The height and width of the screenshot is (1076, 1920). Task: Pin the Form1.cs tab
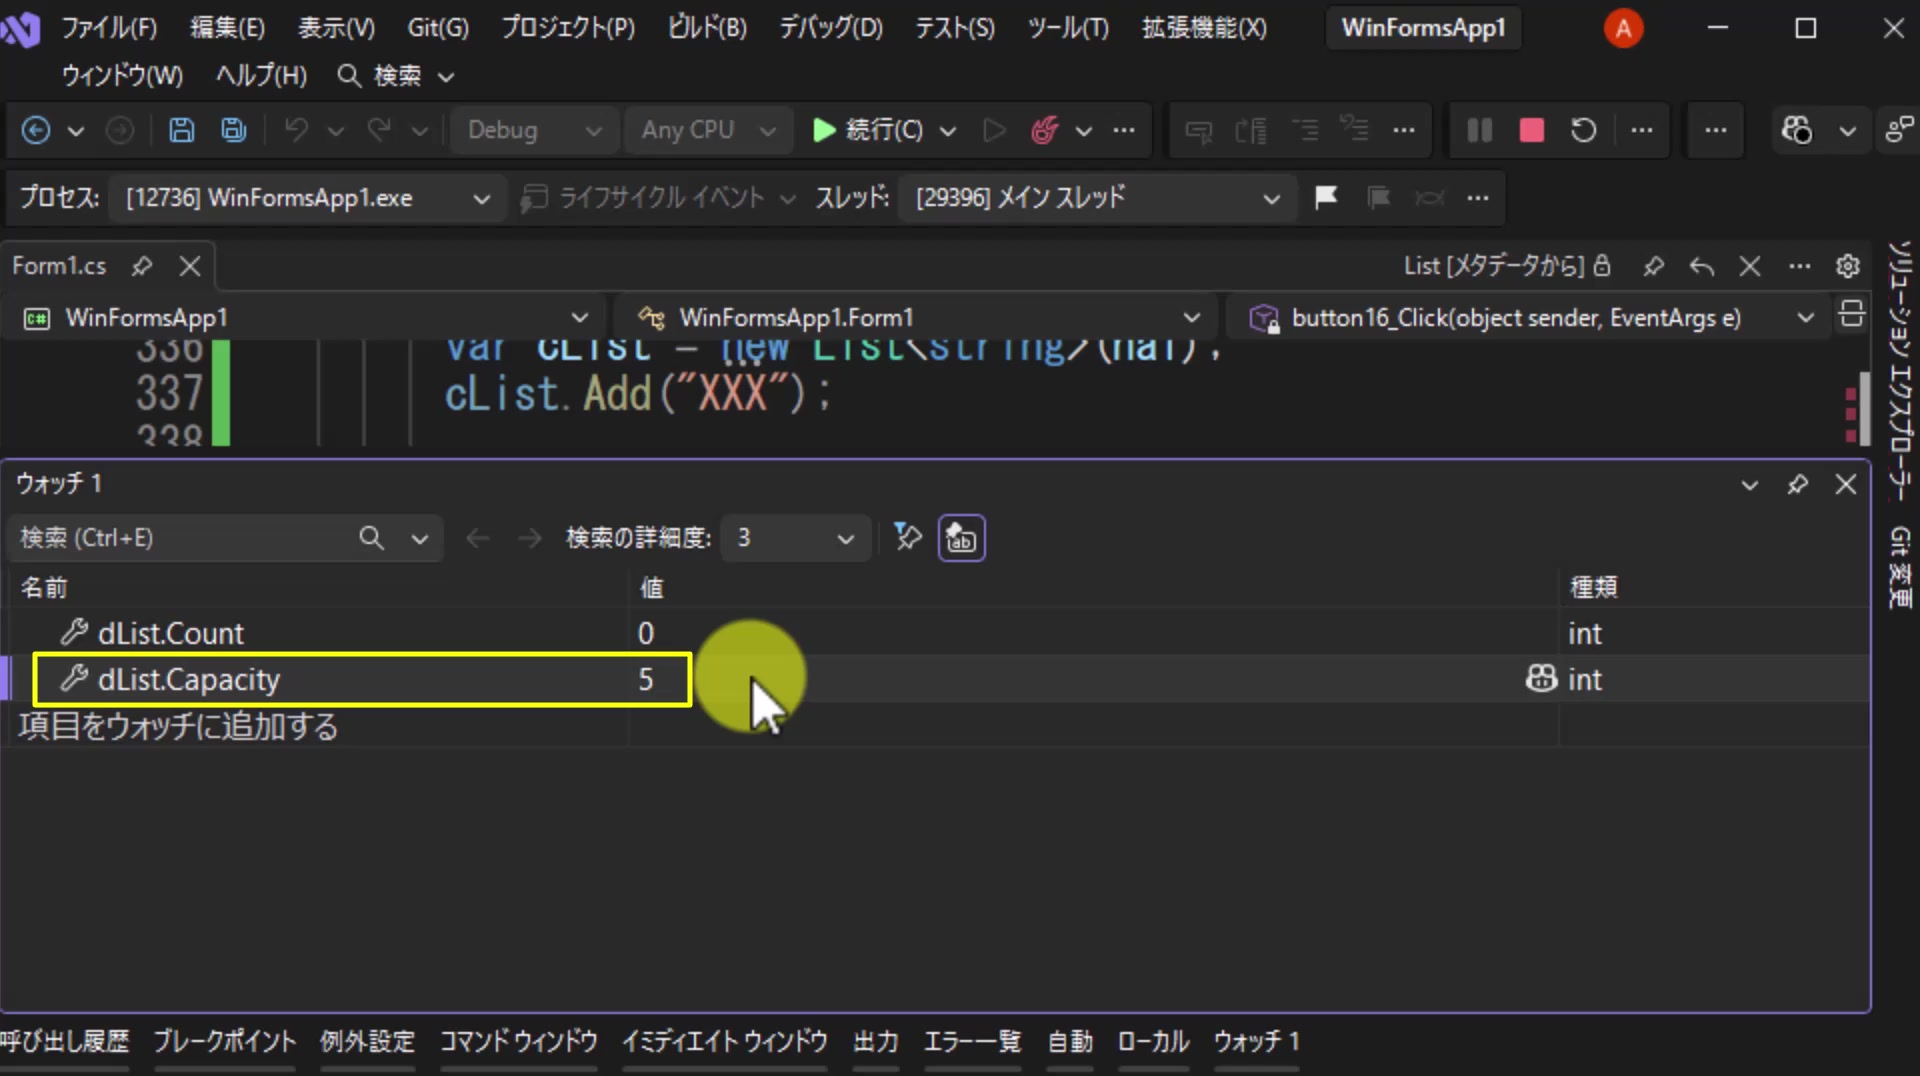pyautogui.click(x=142, y=266)
